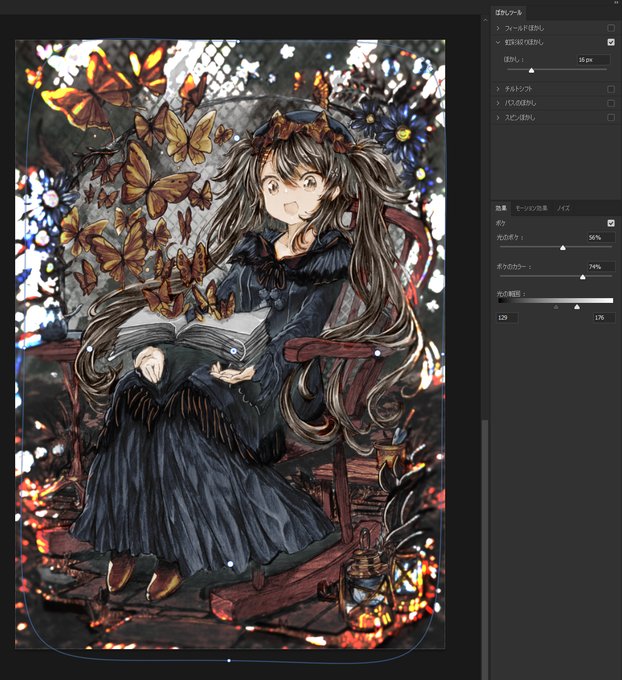The image size is (622, 680).
Task: Click the ボケのカラー label text
Action: pyautogui.click(x=514, y=267)
